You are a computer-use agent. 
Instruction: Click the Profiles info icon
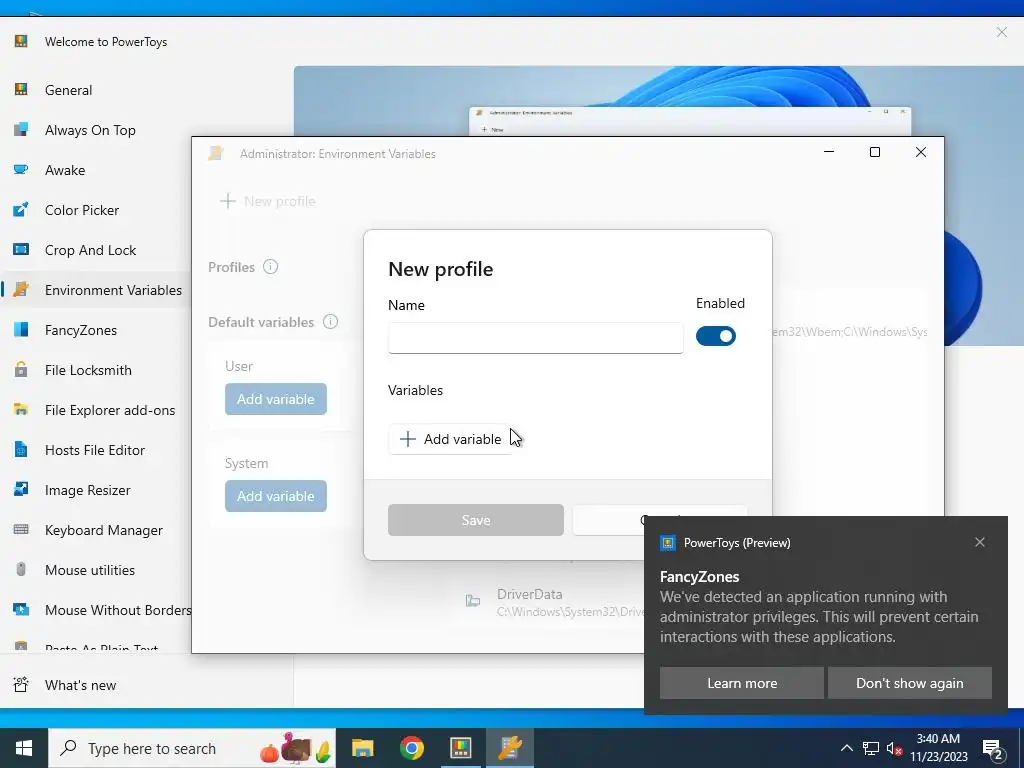click(x=270, y=266)
